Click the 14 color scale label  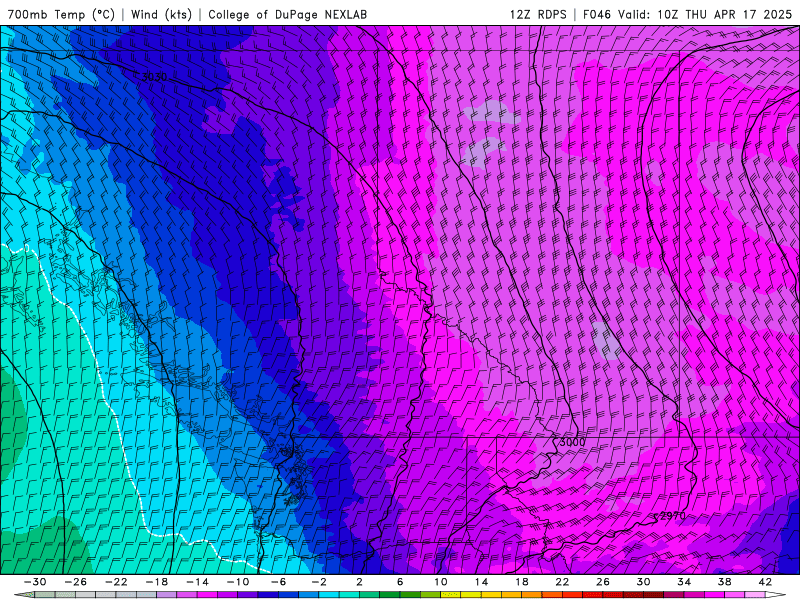pyautogui.click(x=481, y=582)
